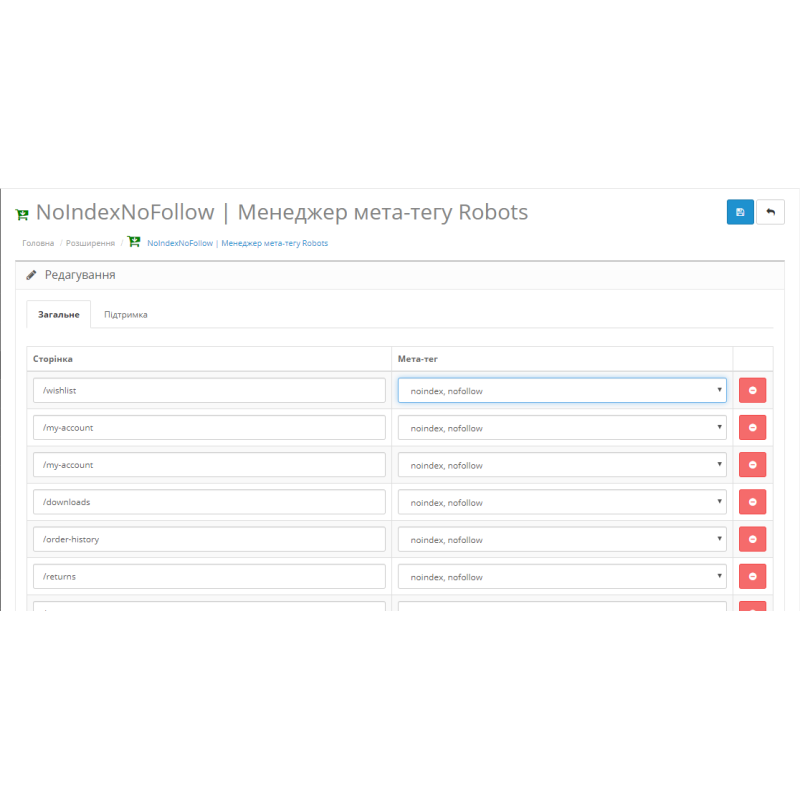
Task: Expand meta-tag dropdown for /downloads
Action: (x=562, y=502)
